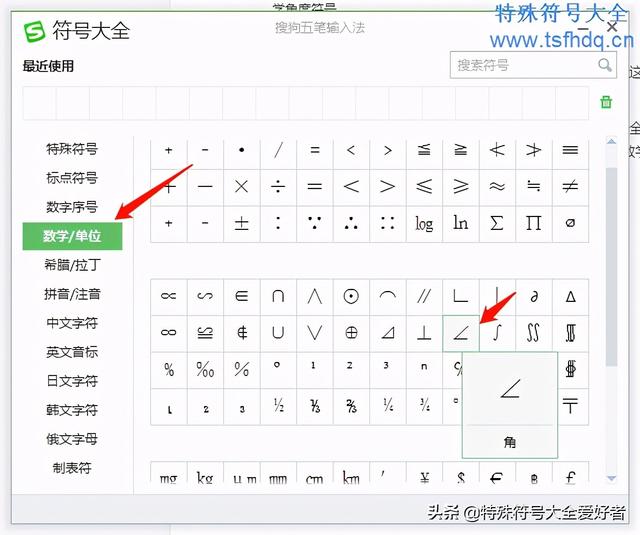Insert the product symbol Π
Image resolution: width=640 pixels, height=535 pixels.
pyautogui.click(x=533, y=224)
